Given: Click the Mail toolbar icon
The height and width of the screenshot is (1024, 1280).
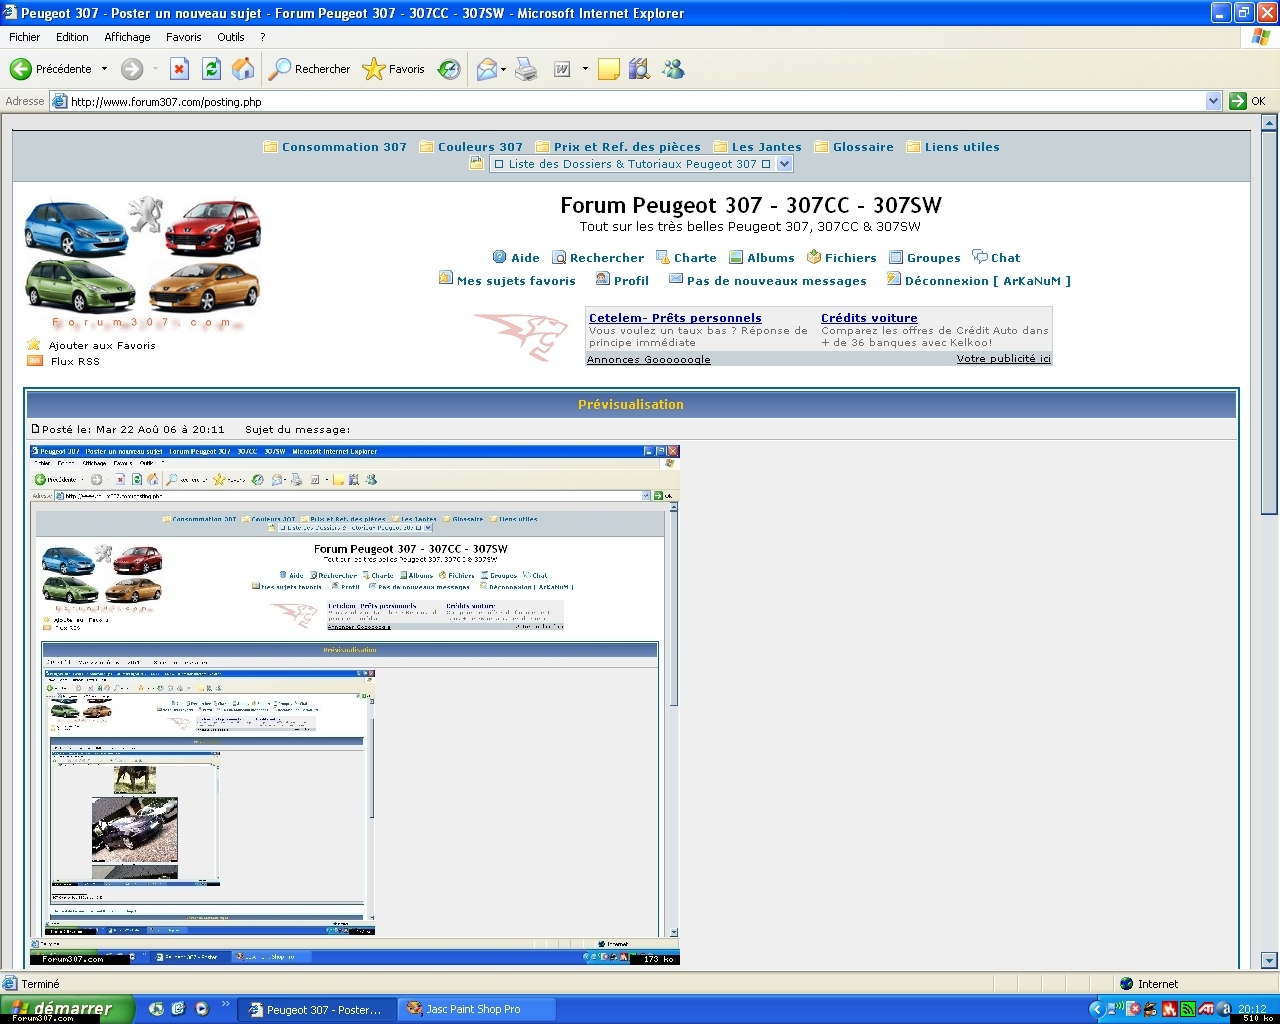Looking at the screenshot, I should click(x=487, y=69).
